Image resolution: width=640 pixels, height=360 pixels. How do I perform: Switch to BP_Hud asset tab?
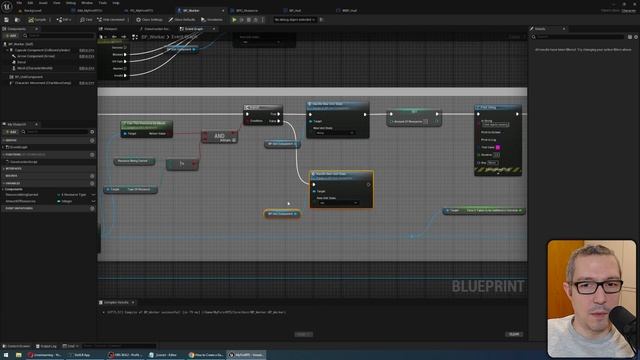point(295,11)
